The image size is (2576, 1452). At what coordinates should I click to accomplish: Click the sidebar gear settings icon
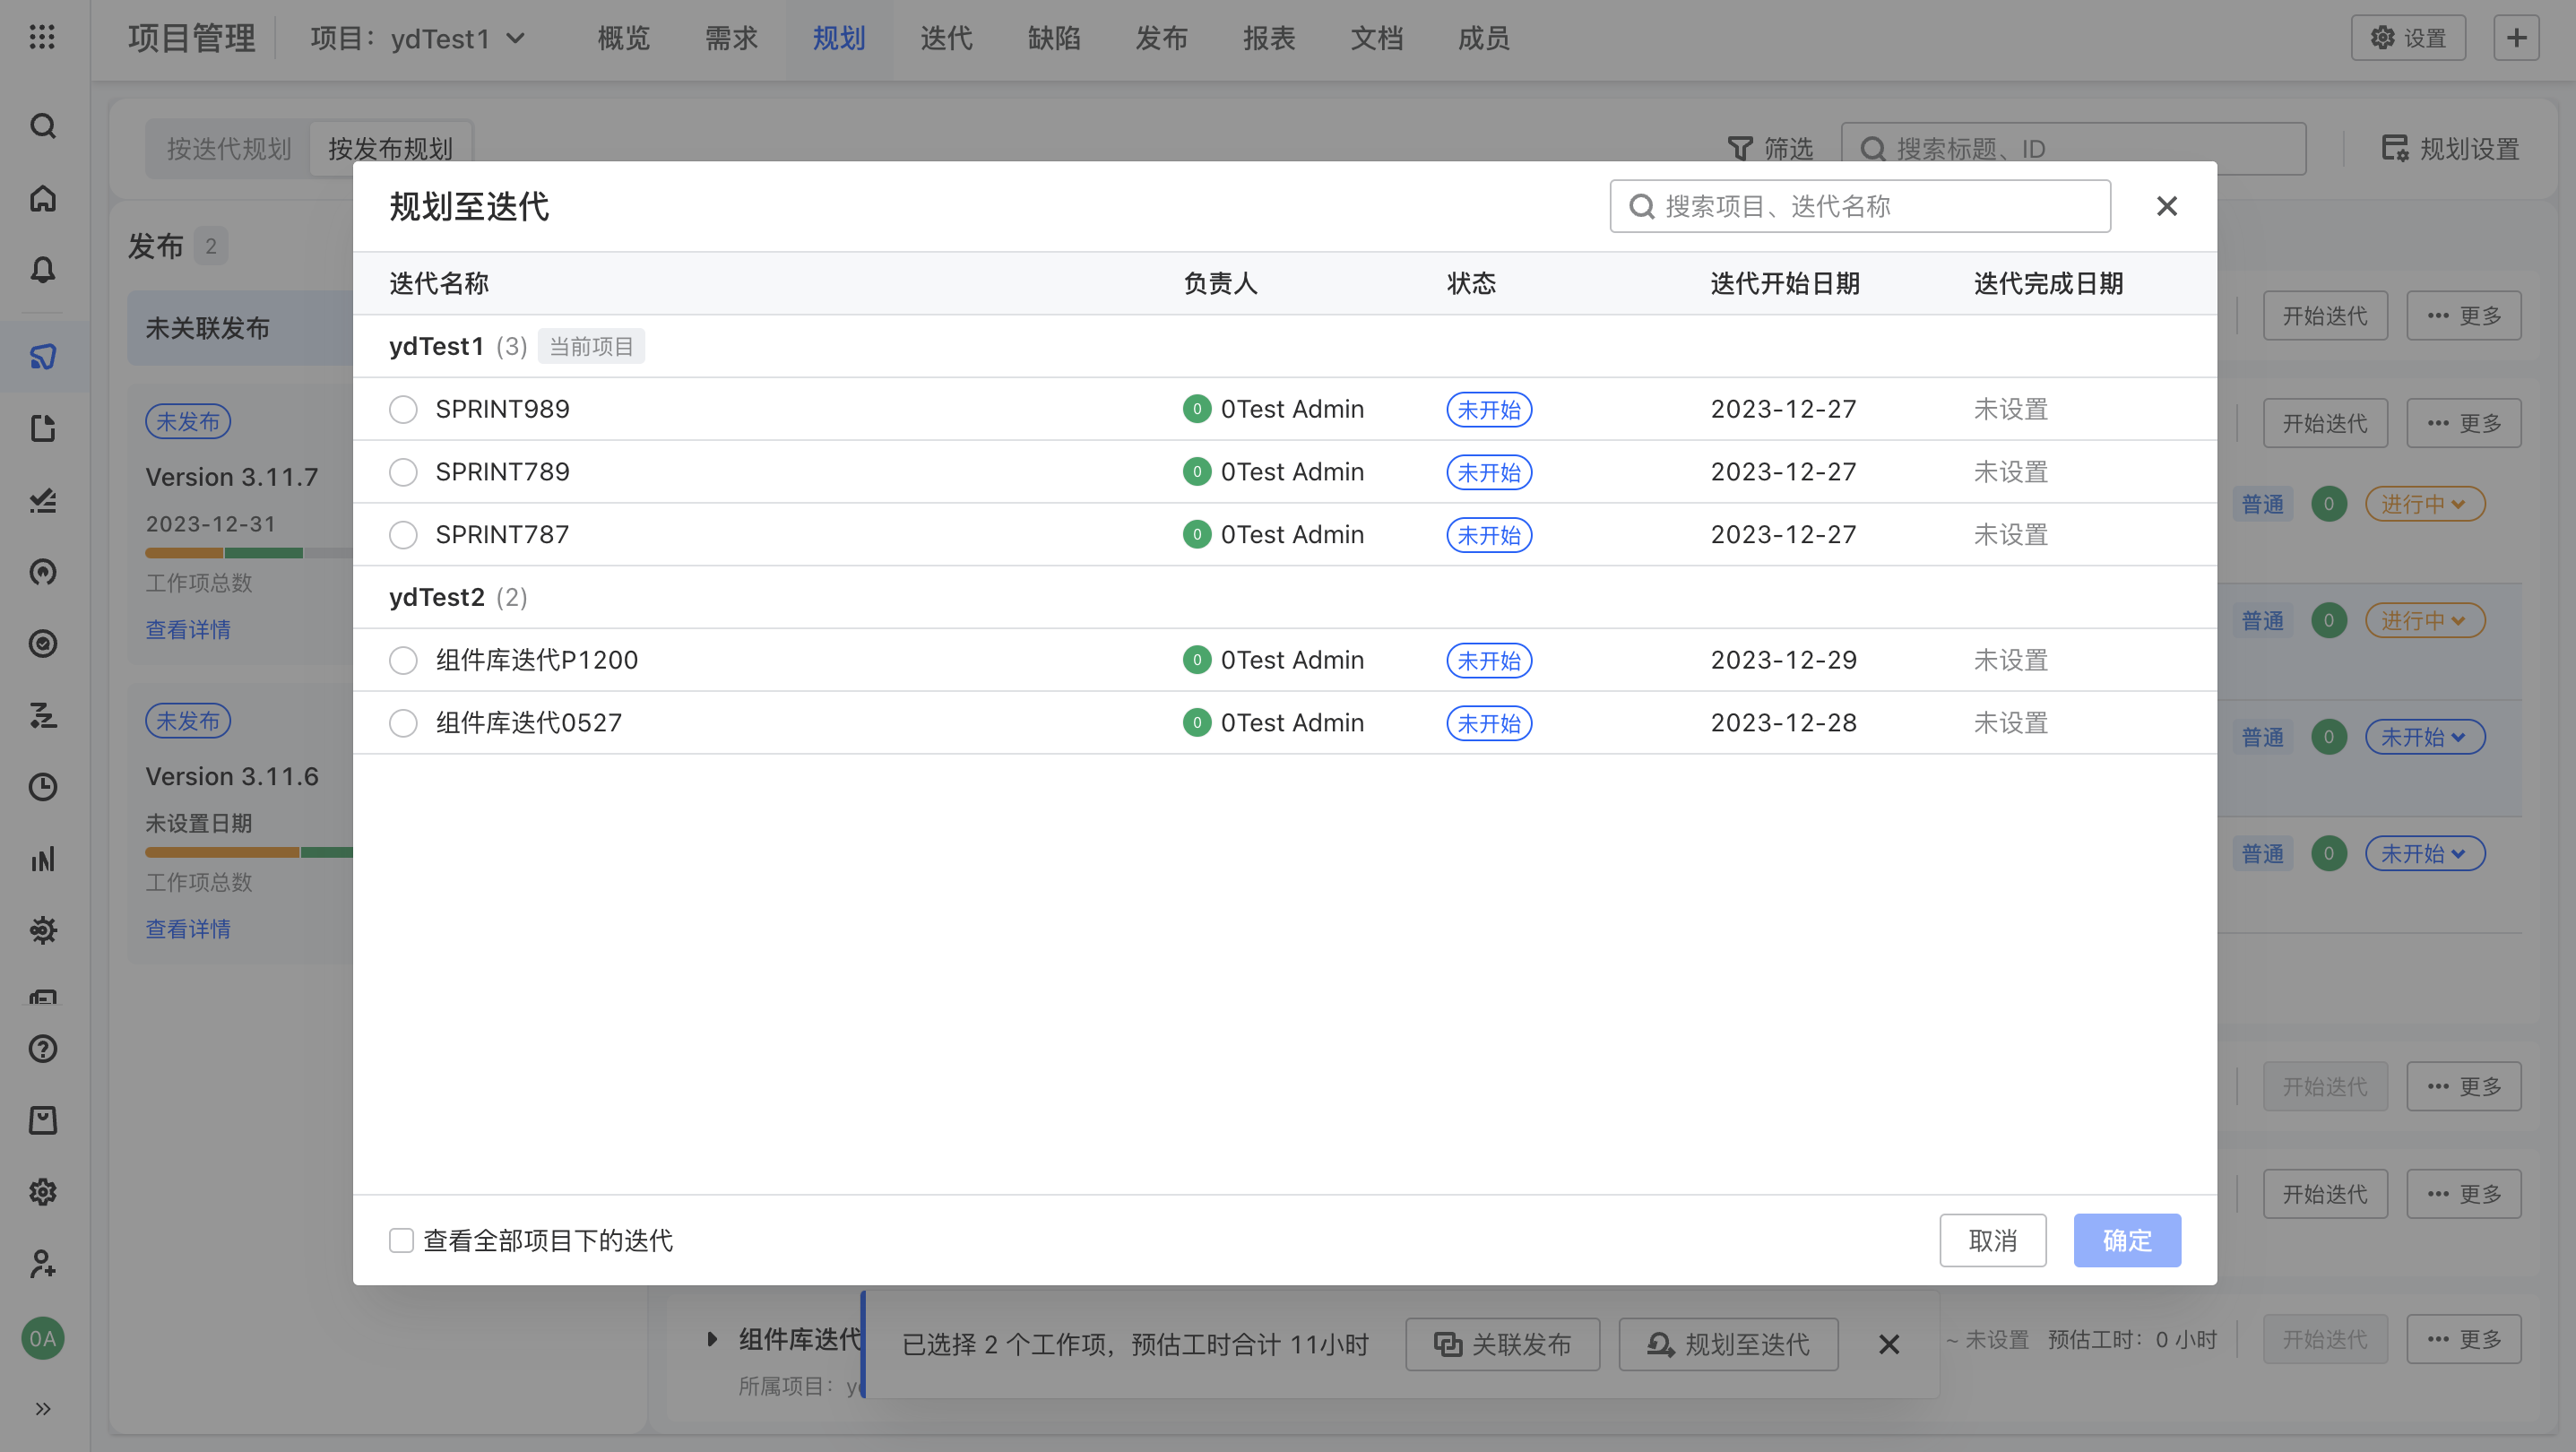coord(42,1192)
